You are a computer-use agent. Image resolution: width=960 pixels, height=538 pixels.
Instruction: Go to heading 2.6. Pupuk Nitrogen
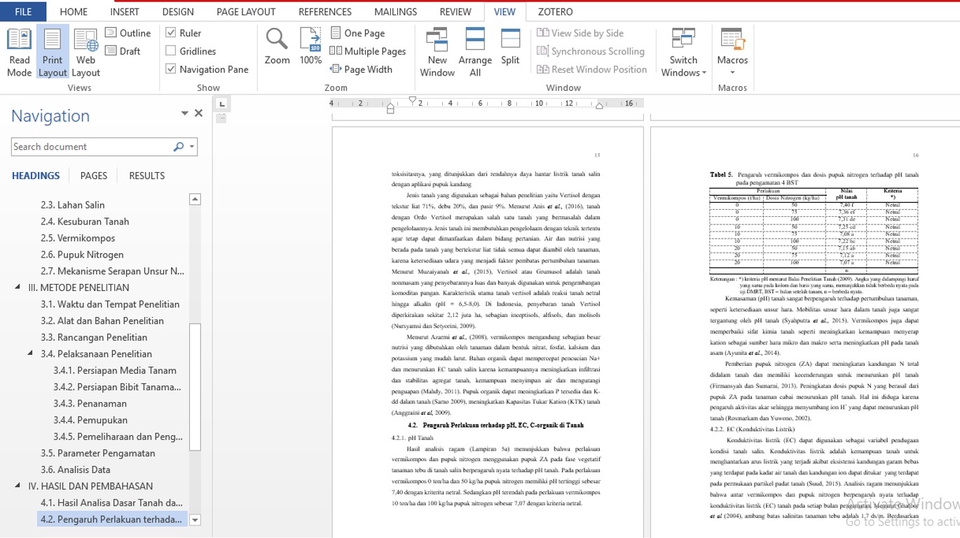click(x=82, y=255)
